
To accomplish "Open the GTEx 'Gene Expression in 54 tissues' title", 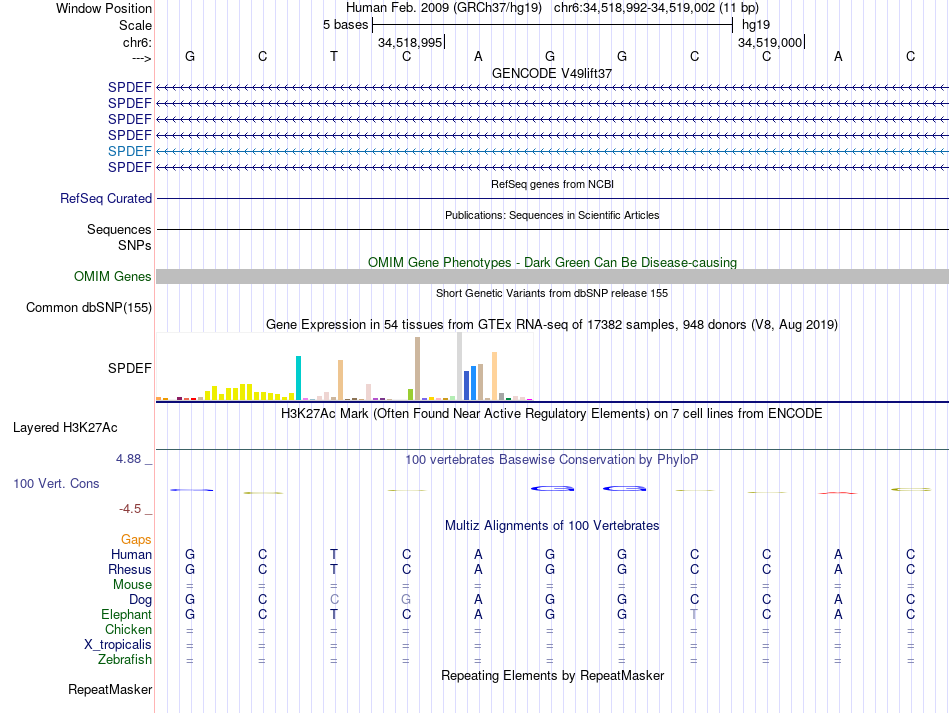I will pos(552,325).
